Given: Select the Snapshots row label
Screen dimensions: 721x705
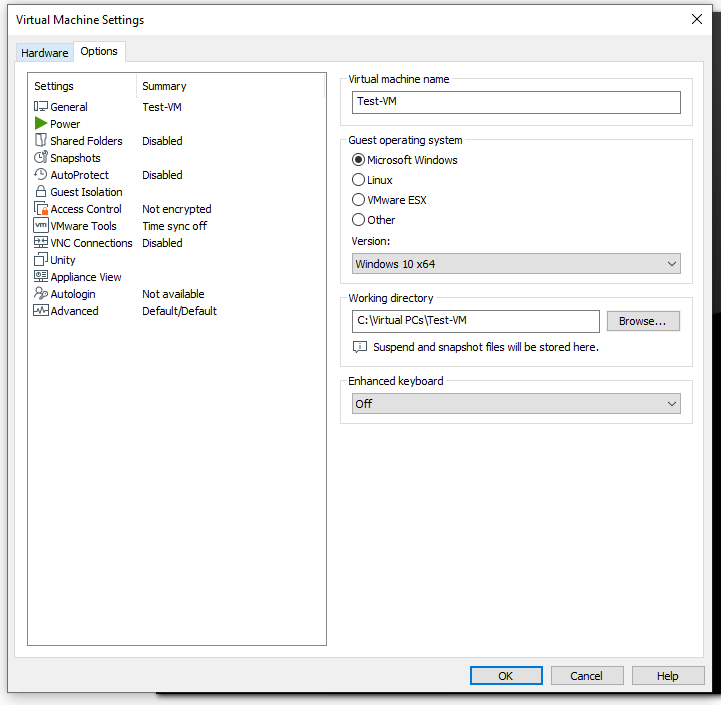Looking at the screenshot, I should click(75, 158).
